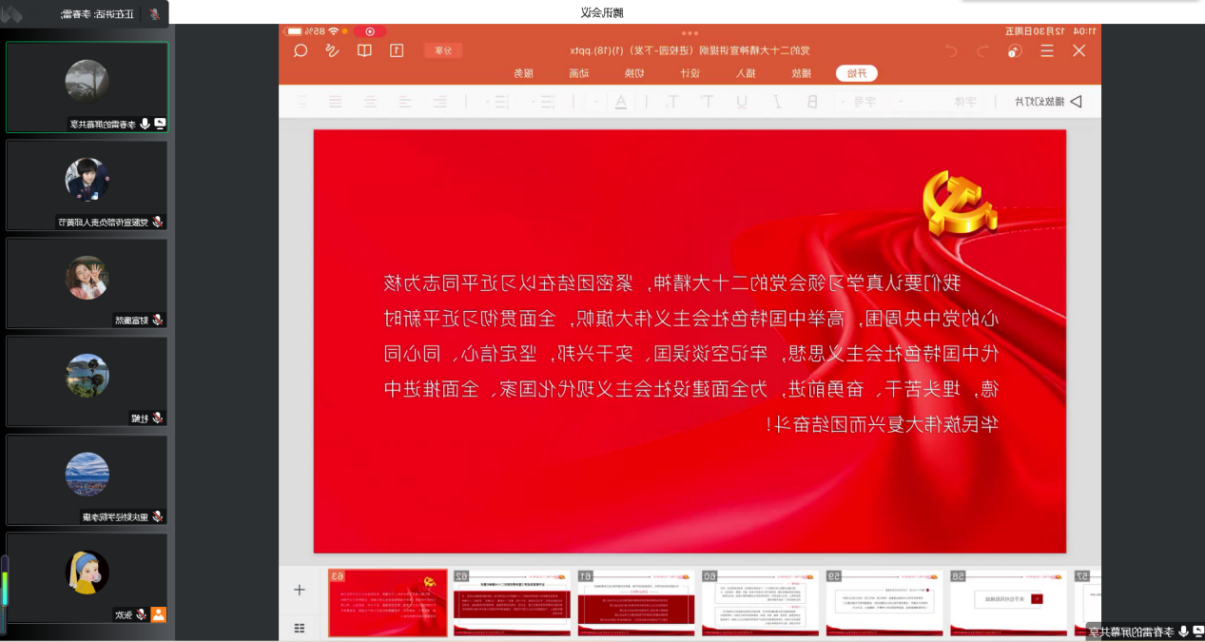
Task: Click the 85% battery indicator
Action: click(305, 31)
